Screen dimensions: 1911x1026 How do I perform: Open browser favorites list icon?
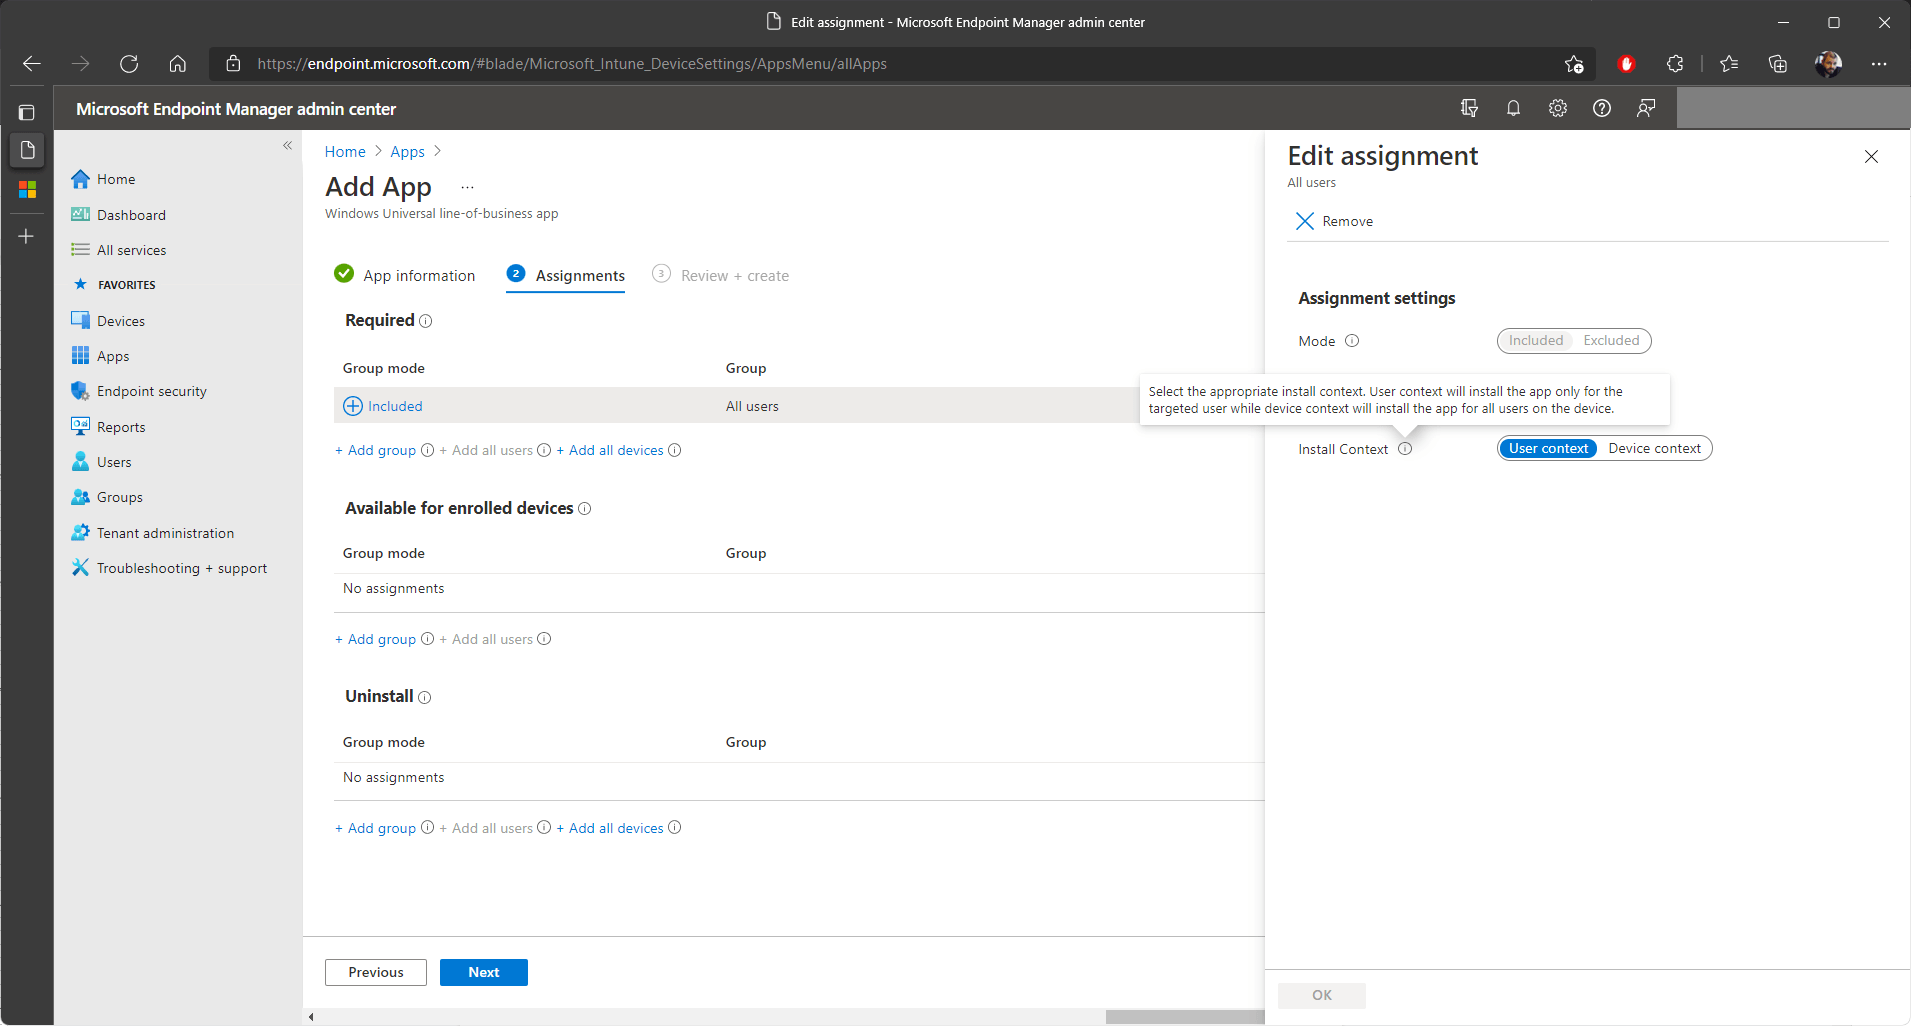pyautogui.click(x=1729, y=64)
